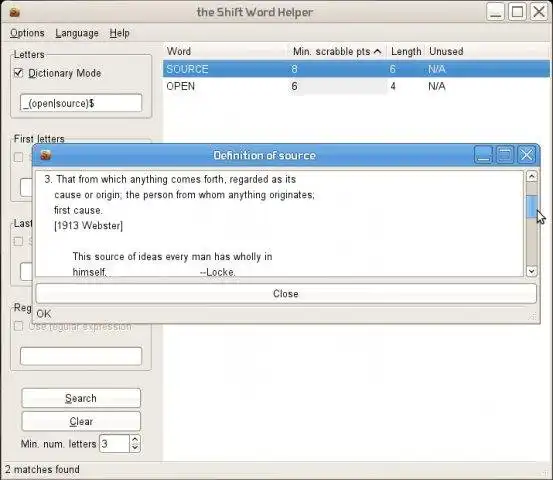Click the '2 matches found' status text
Image resolution: width=553 pixels, height=480 pixels.
42,470
